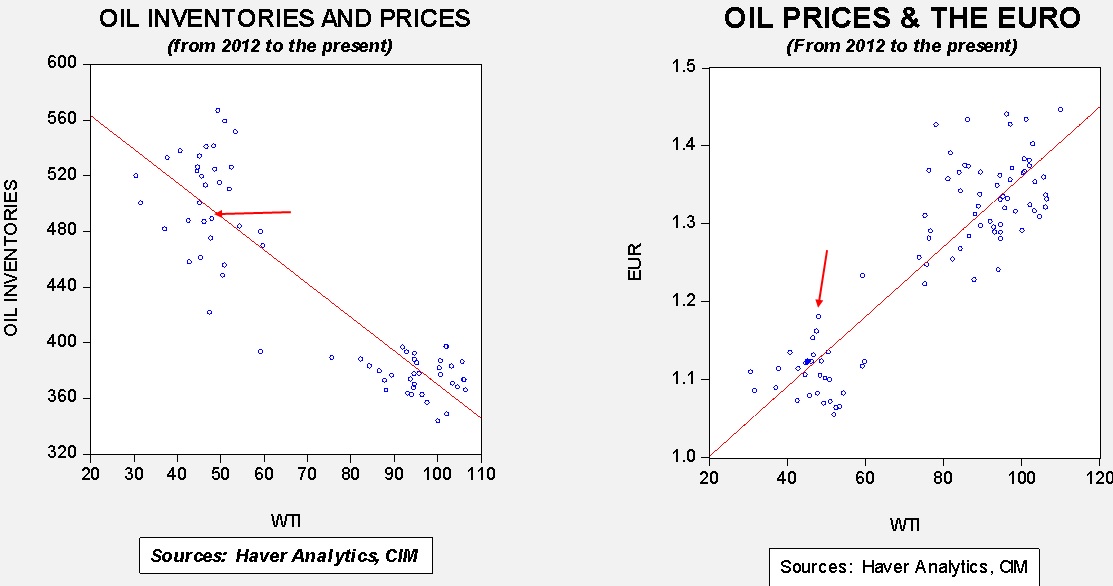Click the red arrow in the inventories chart
Image resolution: width=1113 pixels, height=586 pixels.
[254, 213]
